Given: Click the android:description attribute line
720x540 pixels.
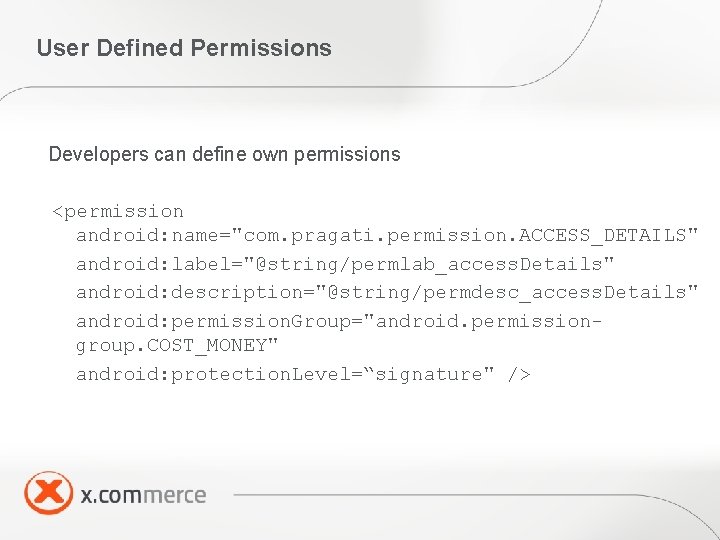Looking at the screenshot, I should [387, 292].
